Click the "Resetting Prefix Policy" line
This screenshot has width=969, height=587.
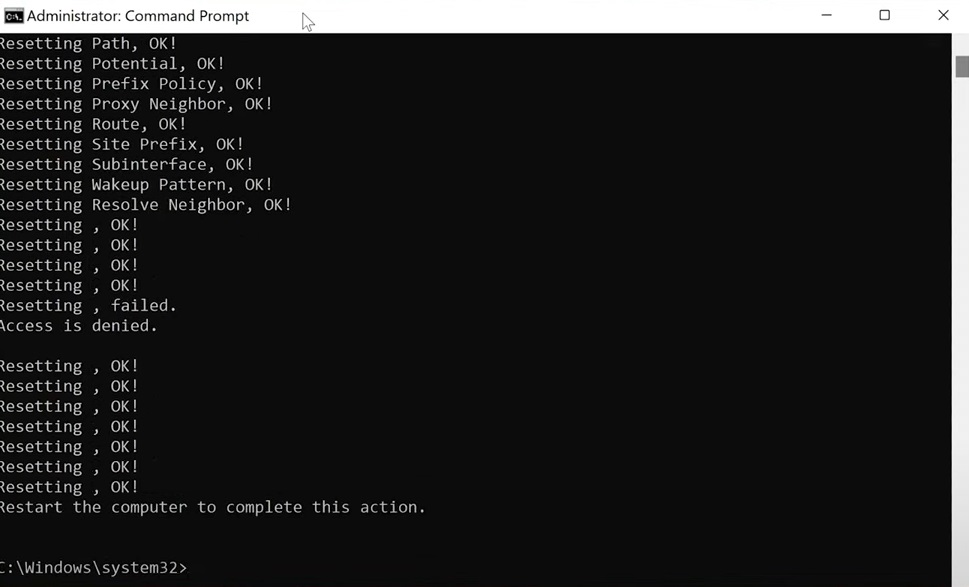(x=132, y=84)
